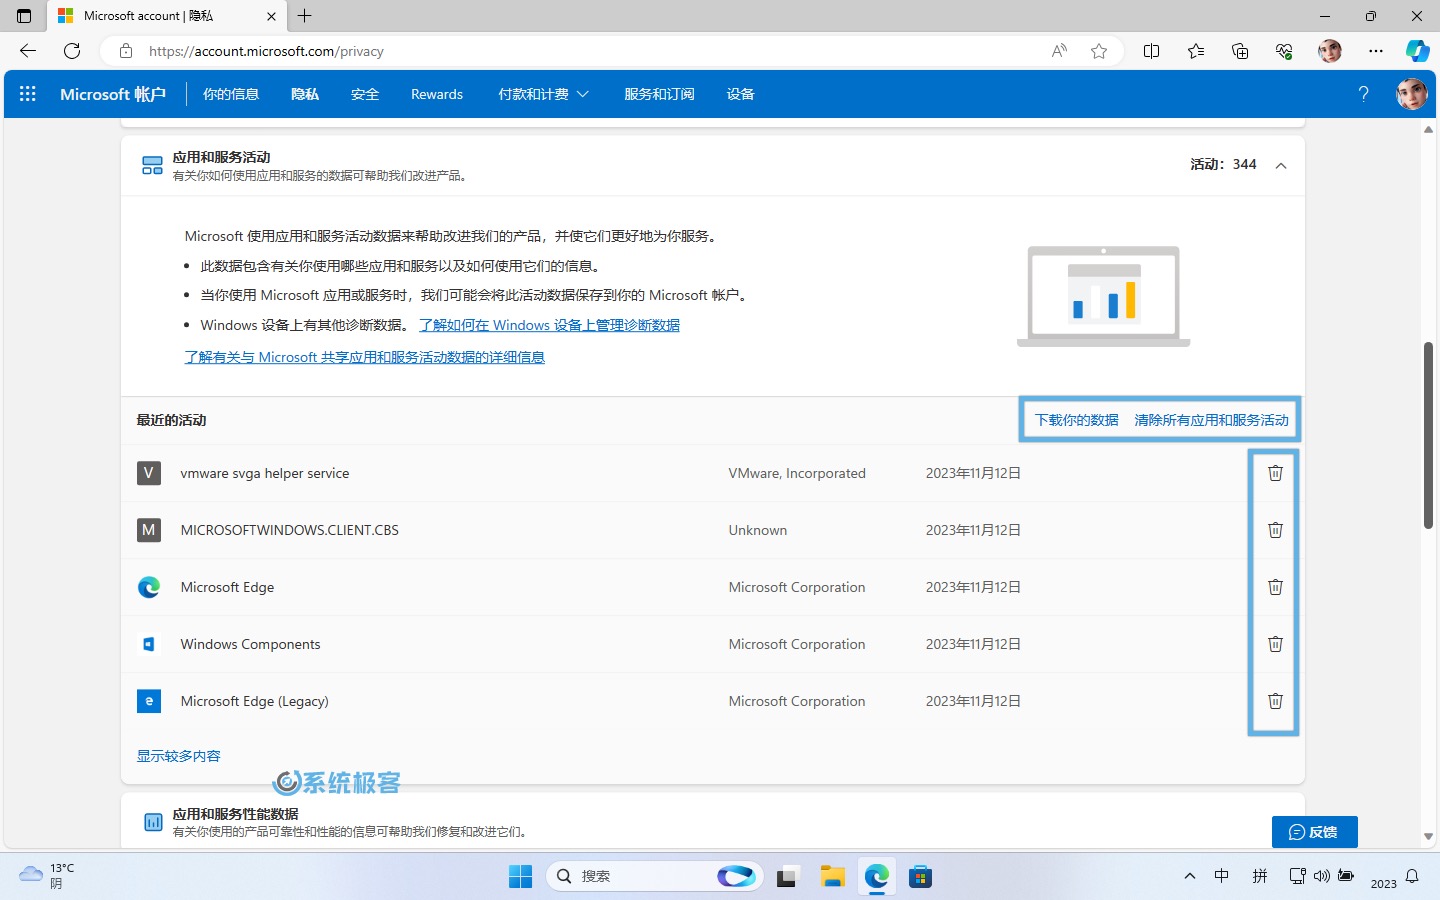Close the Microsoft account tab
This screenshot has height=900, width=1440.
(x=271, y=16)
